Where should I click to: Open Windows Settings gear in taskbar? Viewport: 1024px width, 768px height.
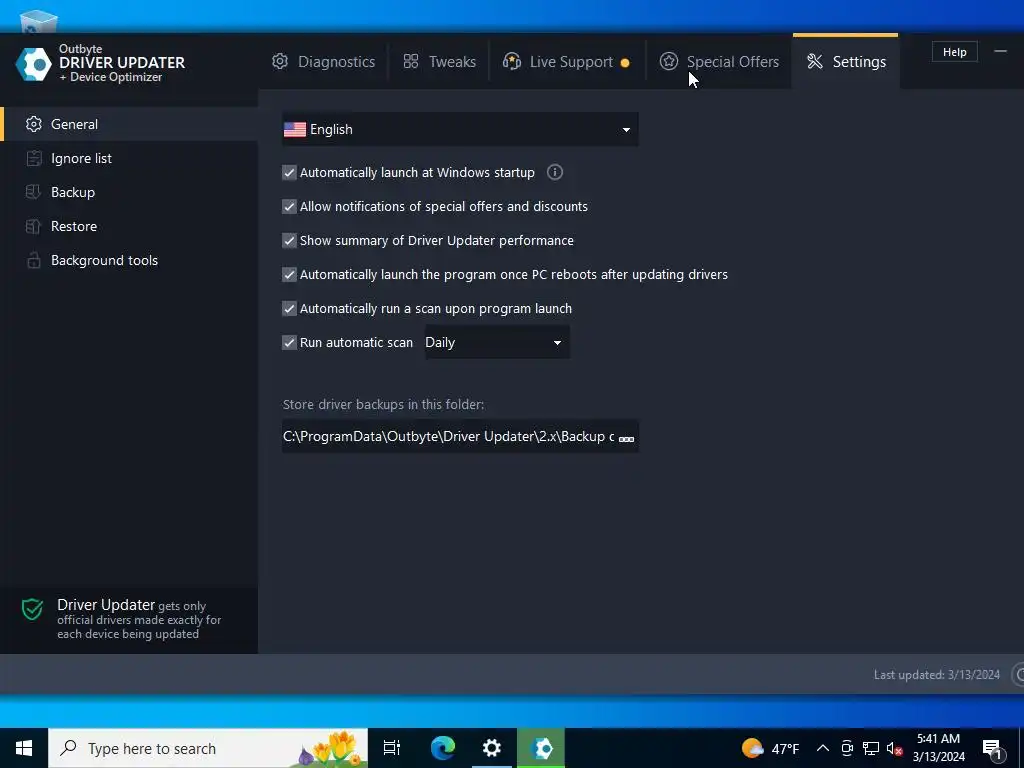[492, 748]
